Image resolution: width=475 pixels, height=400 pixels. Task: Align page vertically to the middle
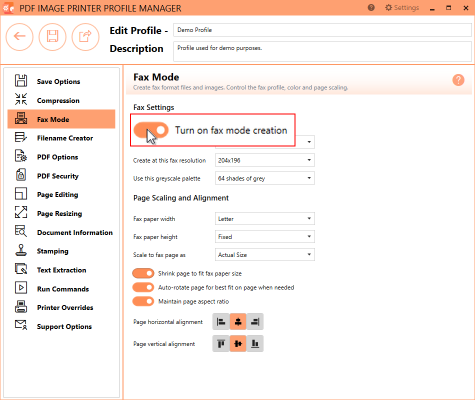pyautogui.click(x=238, y=344)
